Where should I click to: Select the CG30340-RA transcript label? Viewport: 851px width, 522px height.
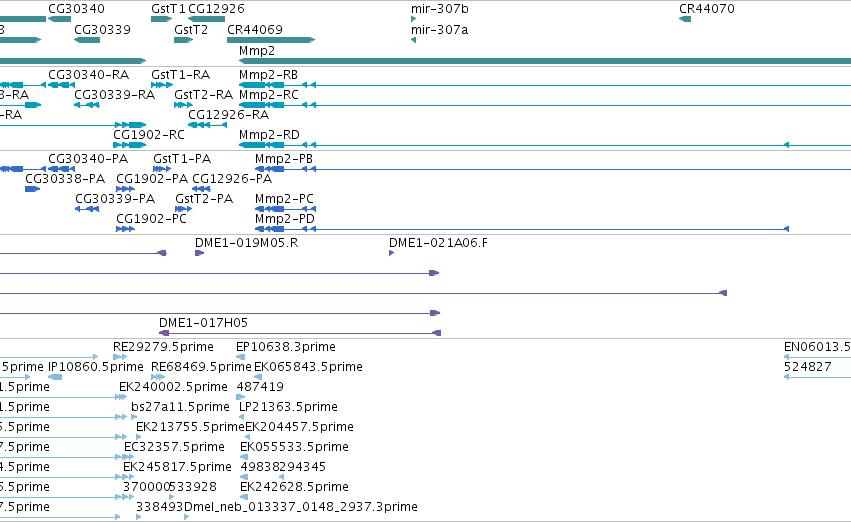coord(88,74)
